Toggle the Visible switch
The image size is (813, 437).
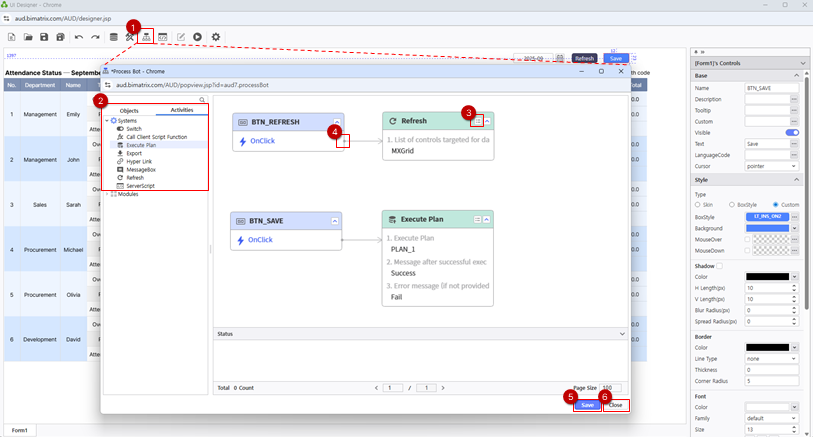click(x=792, y=132)
